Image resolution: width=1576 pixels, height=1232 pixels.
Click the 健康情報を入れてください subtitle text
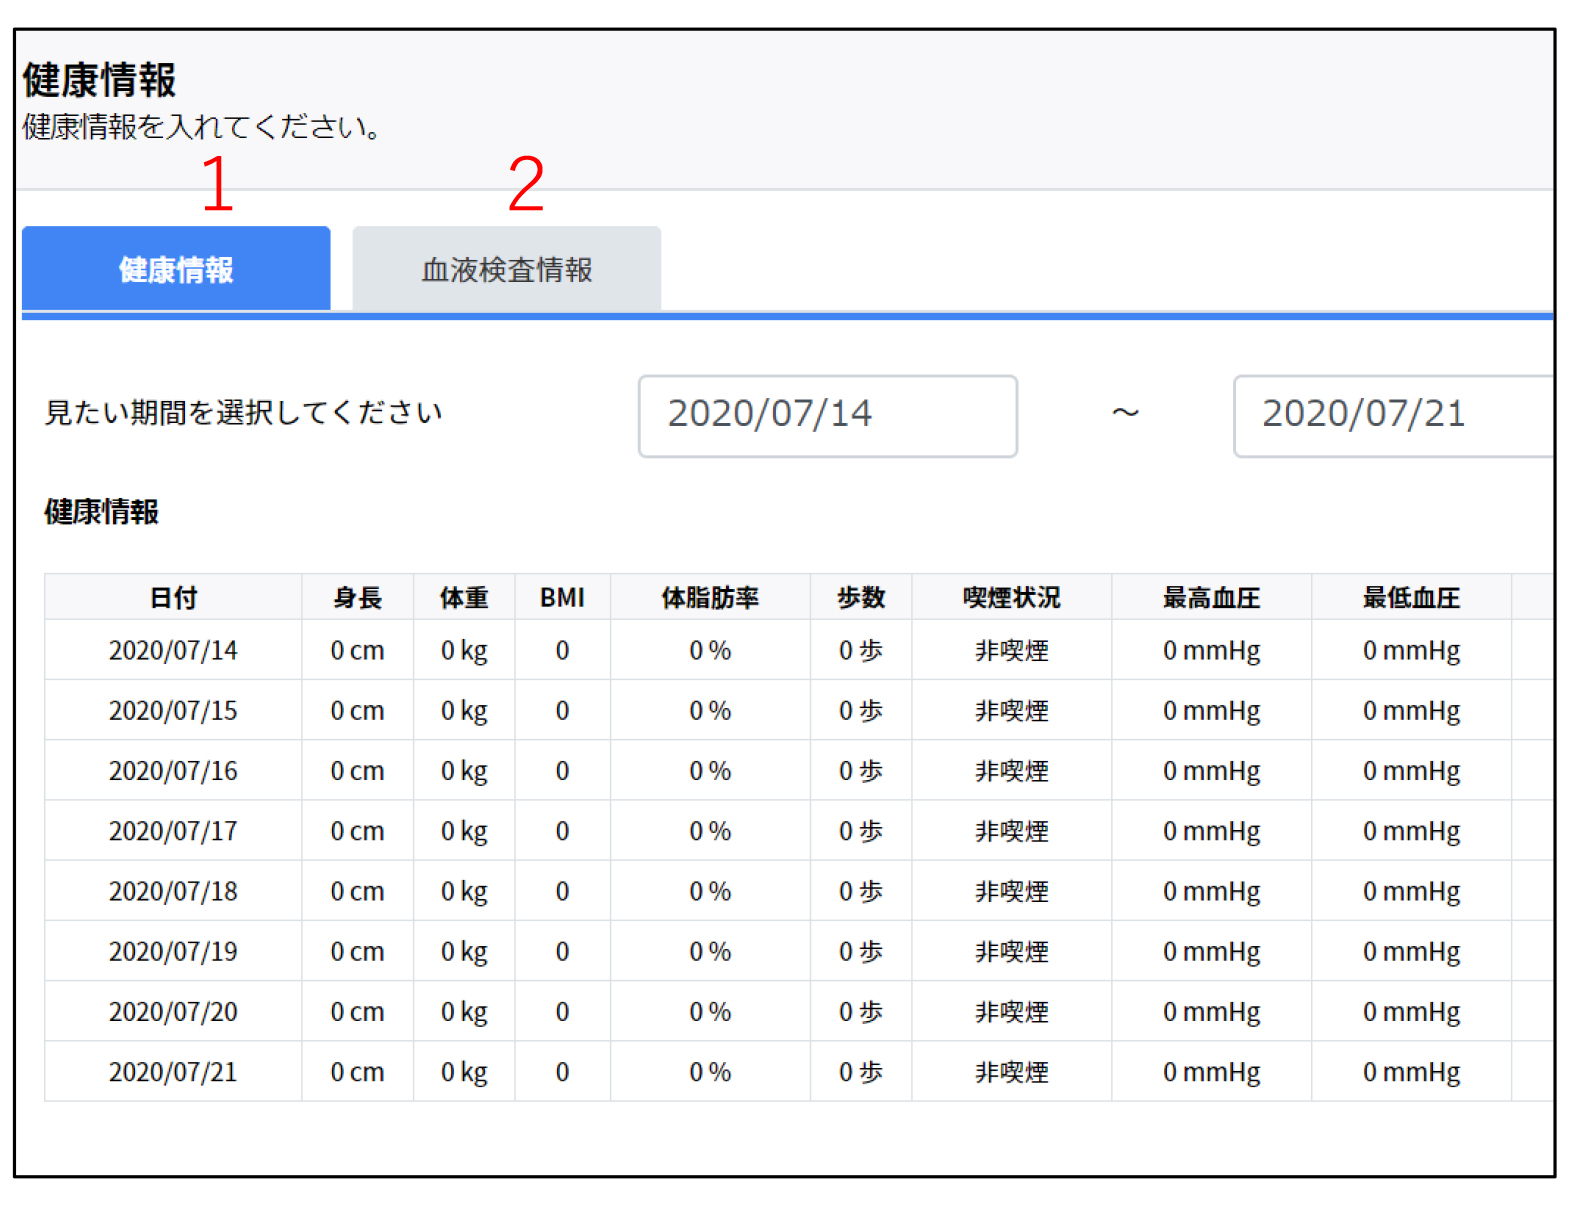tap(201, 127)
